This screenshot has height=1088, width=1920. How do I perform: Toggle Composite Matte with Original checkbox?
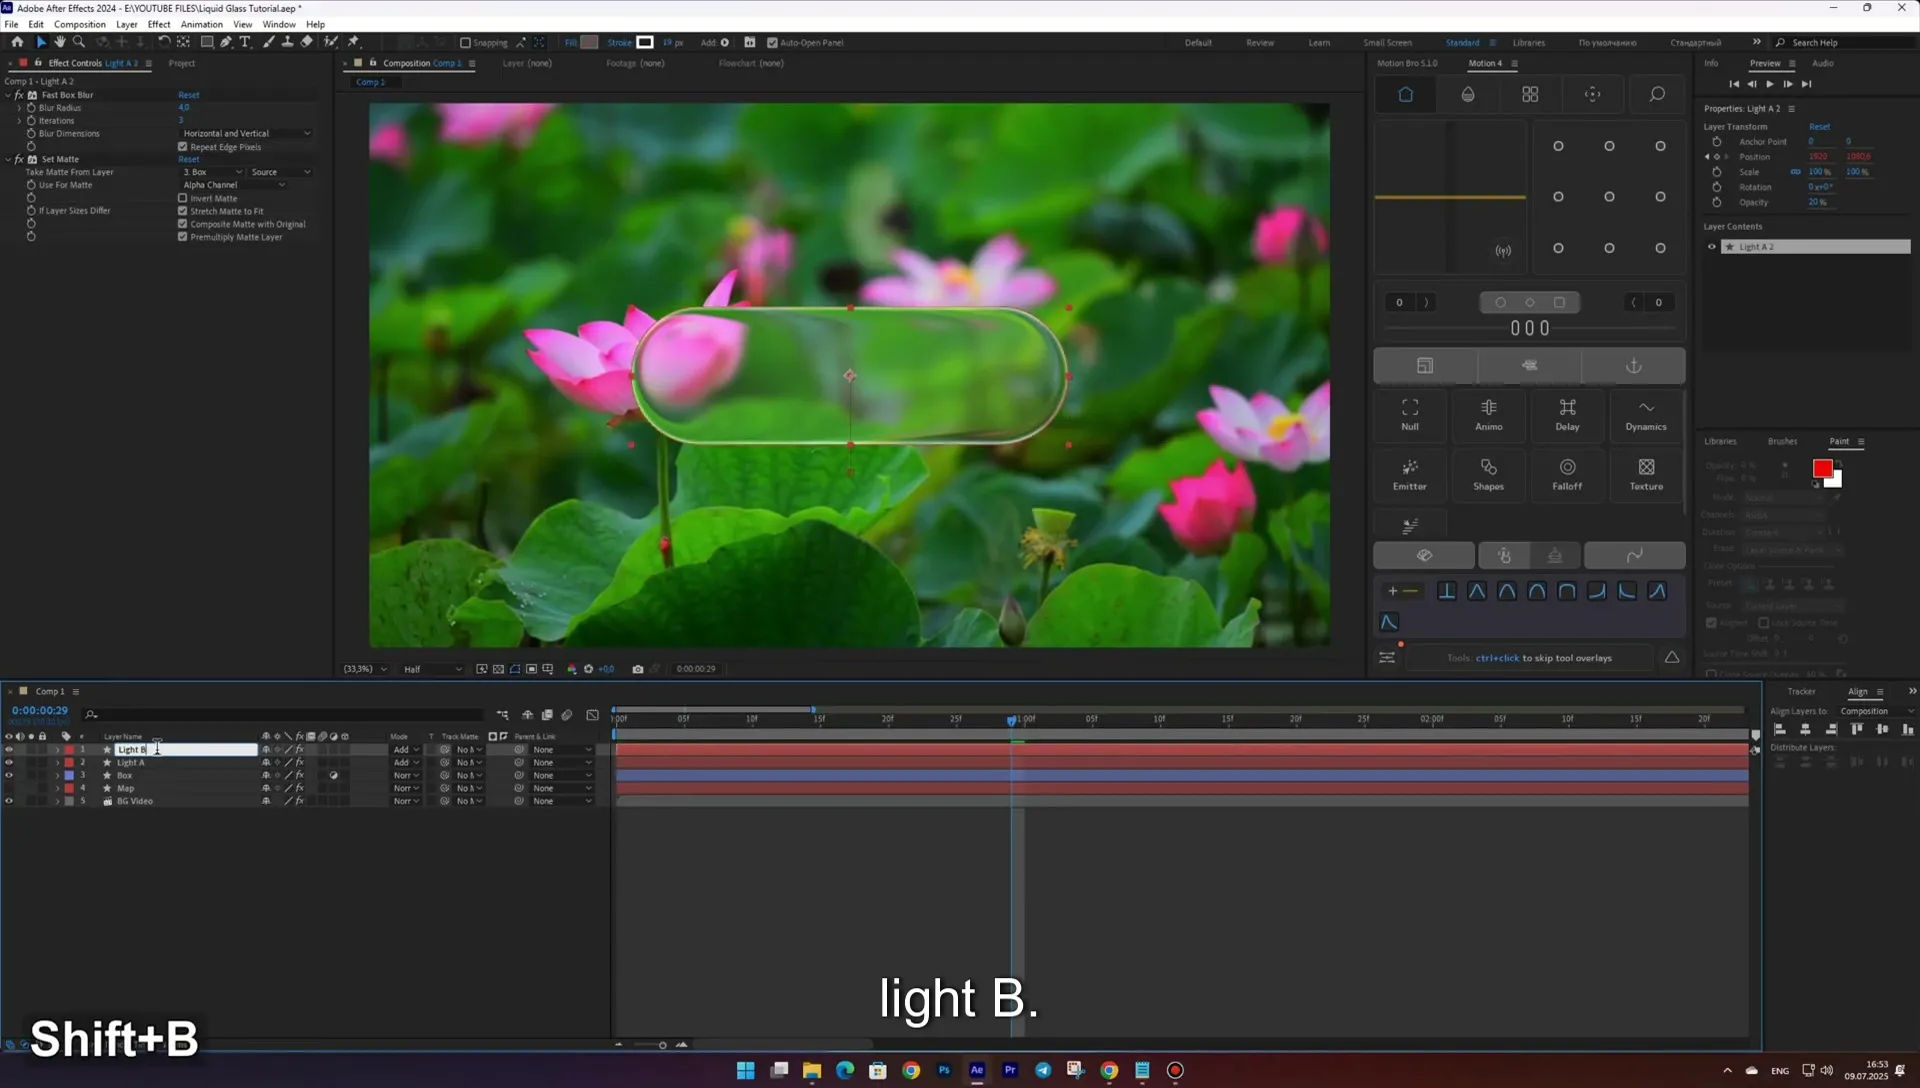(x=183, y=224)
